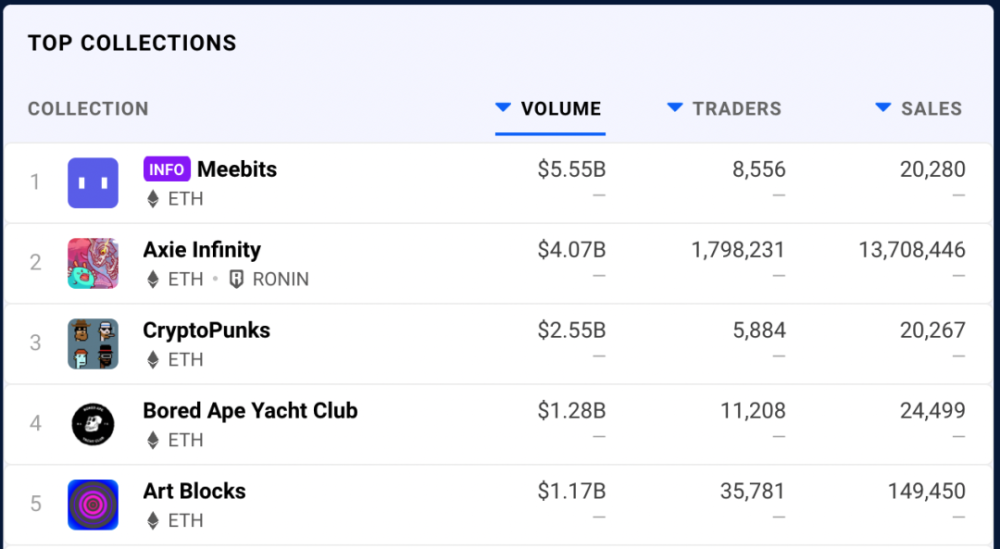The image size is (1000, 549).
Task: Click the ETH icon under CryptoPunks
Action: coord(153,360)
